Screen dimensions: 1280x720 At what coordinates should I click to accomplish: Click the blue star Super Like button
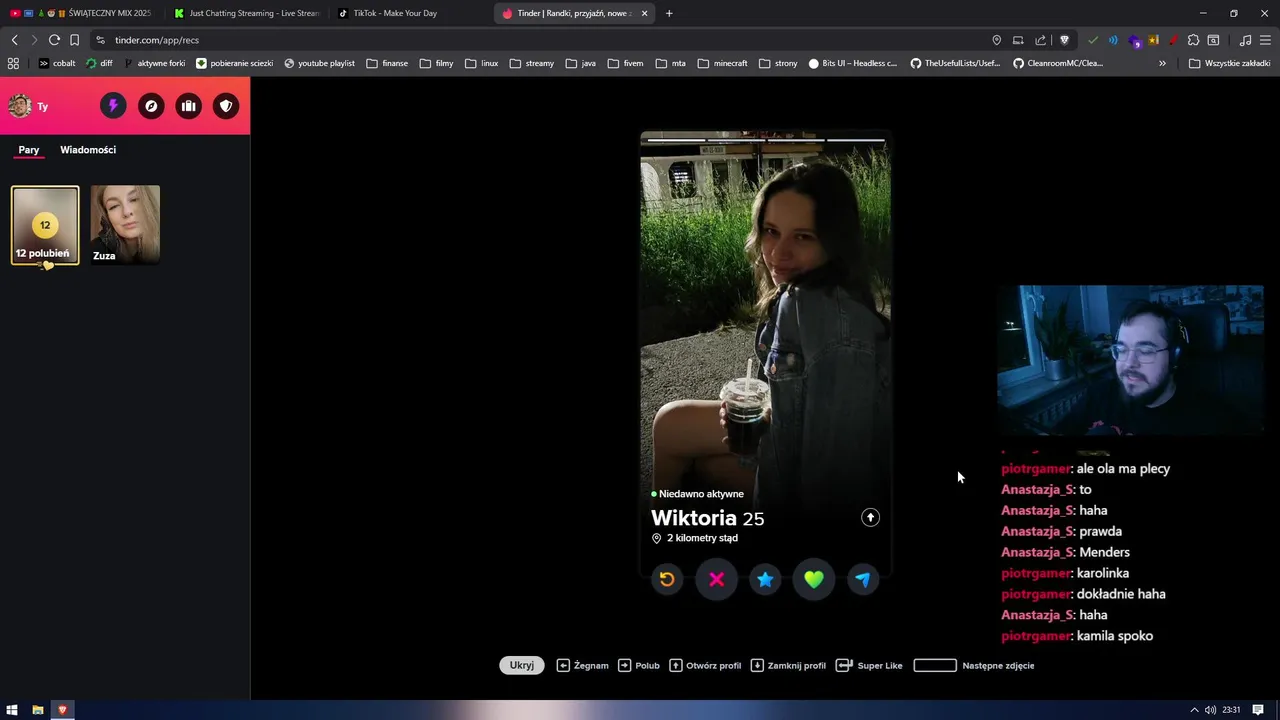pos(765,579)
